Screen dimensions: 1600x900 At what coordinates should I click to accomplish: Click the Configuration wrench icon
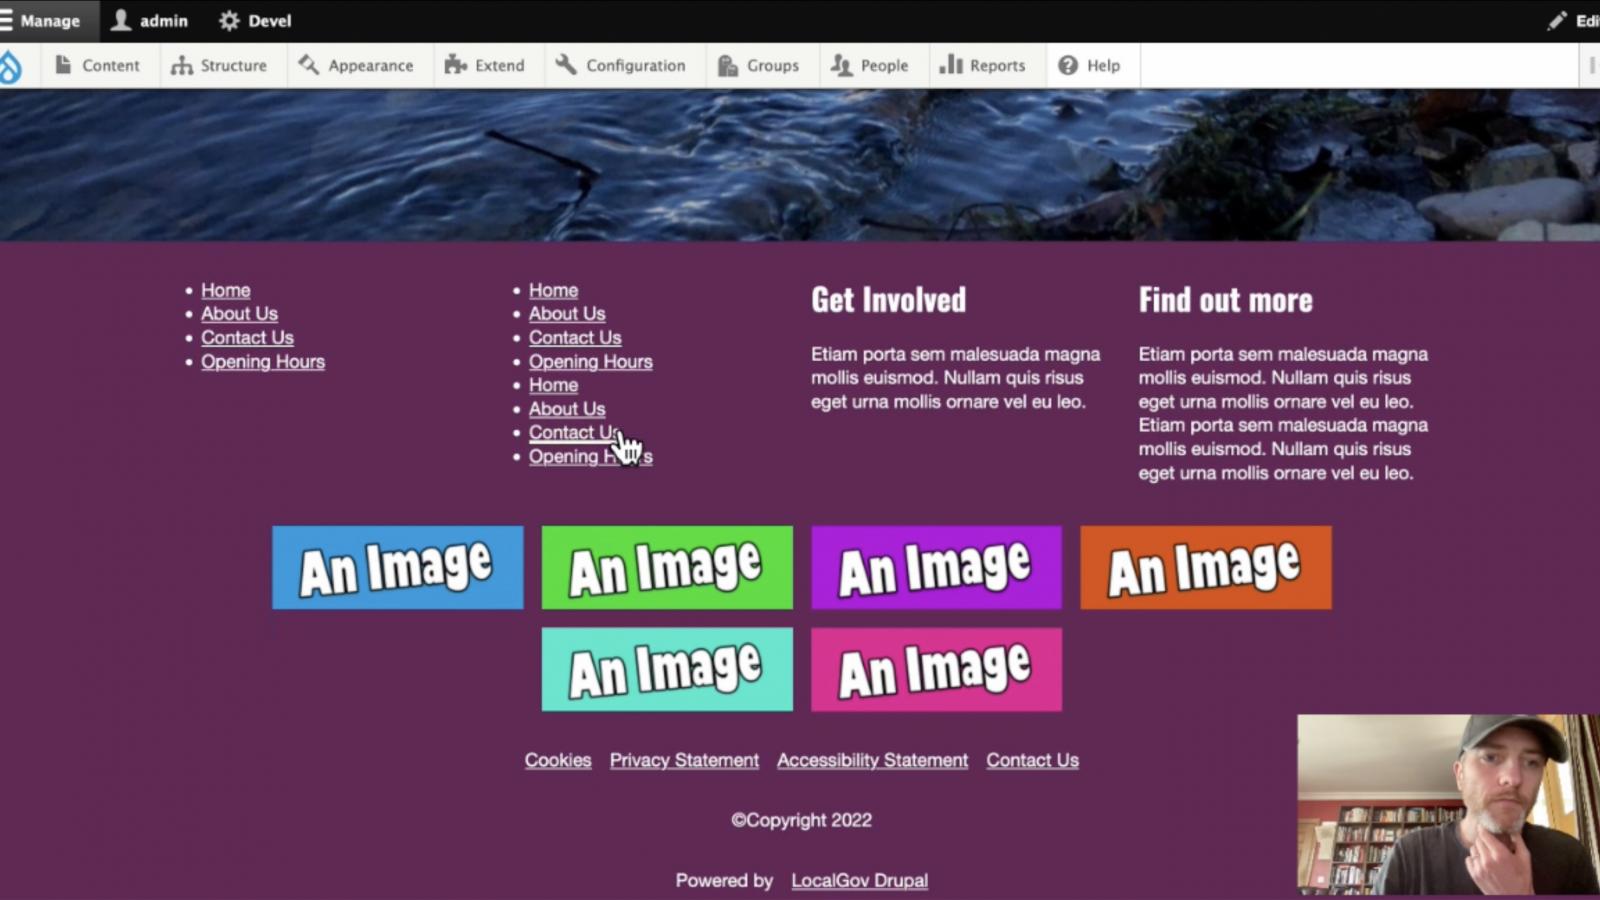coord(566,65)
